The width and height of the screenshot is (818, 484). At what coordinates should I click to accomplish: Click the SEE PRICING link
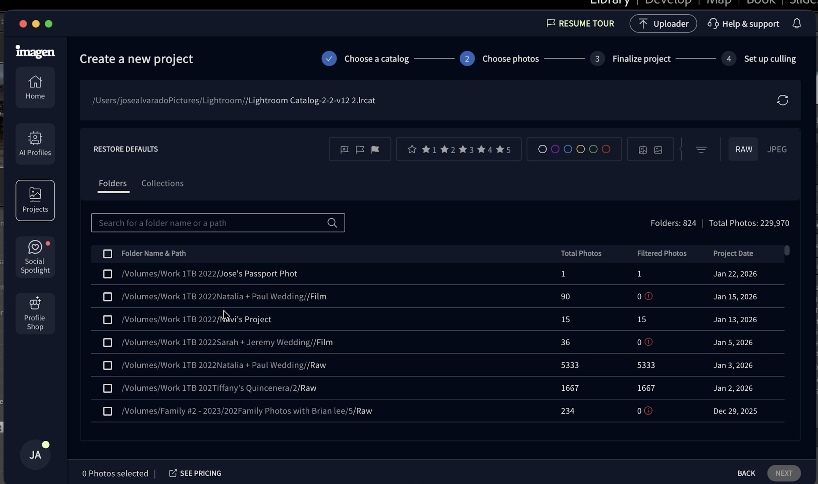tap(195, 473)
